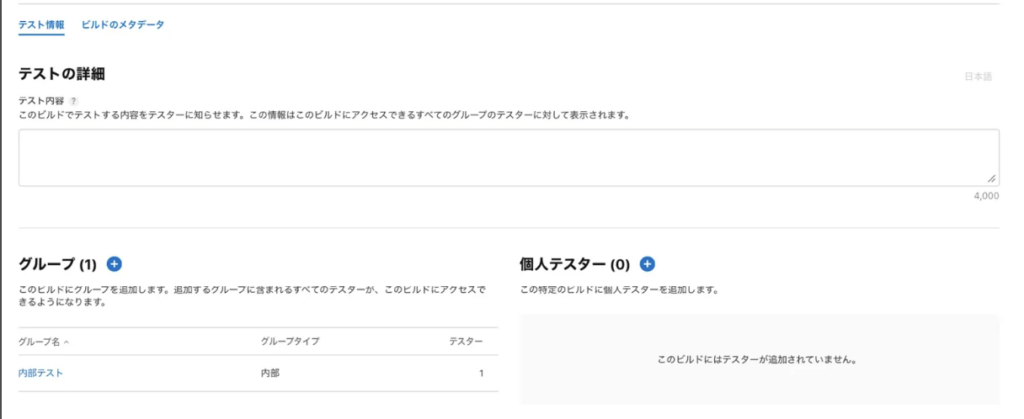1024x419 pixels.
Task: Click the empty individual testers placeholder box
Action: point(759,358)
